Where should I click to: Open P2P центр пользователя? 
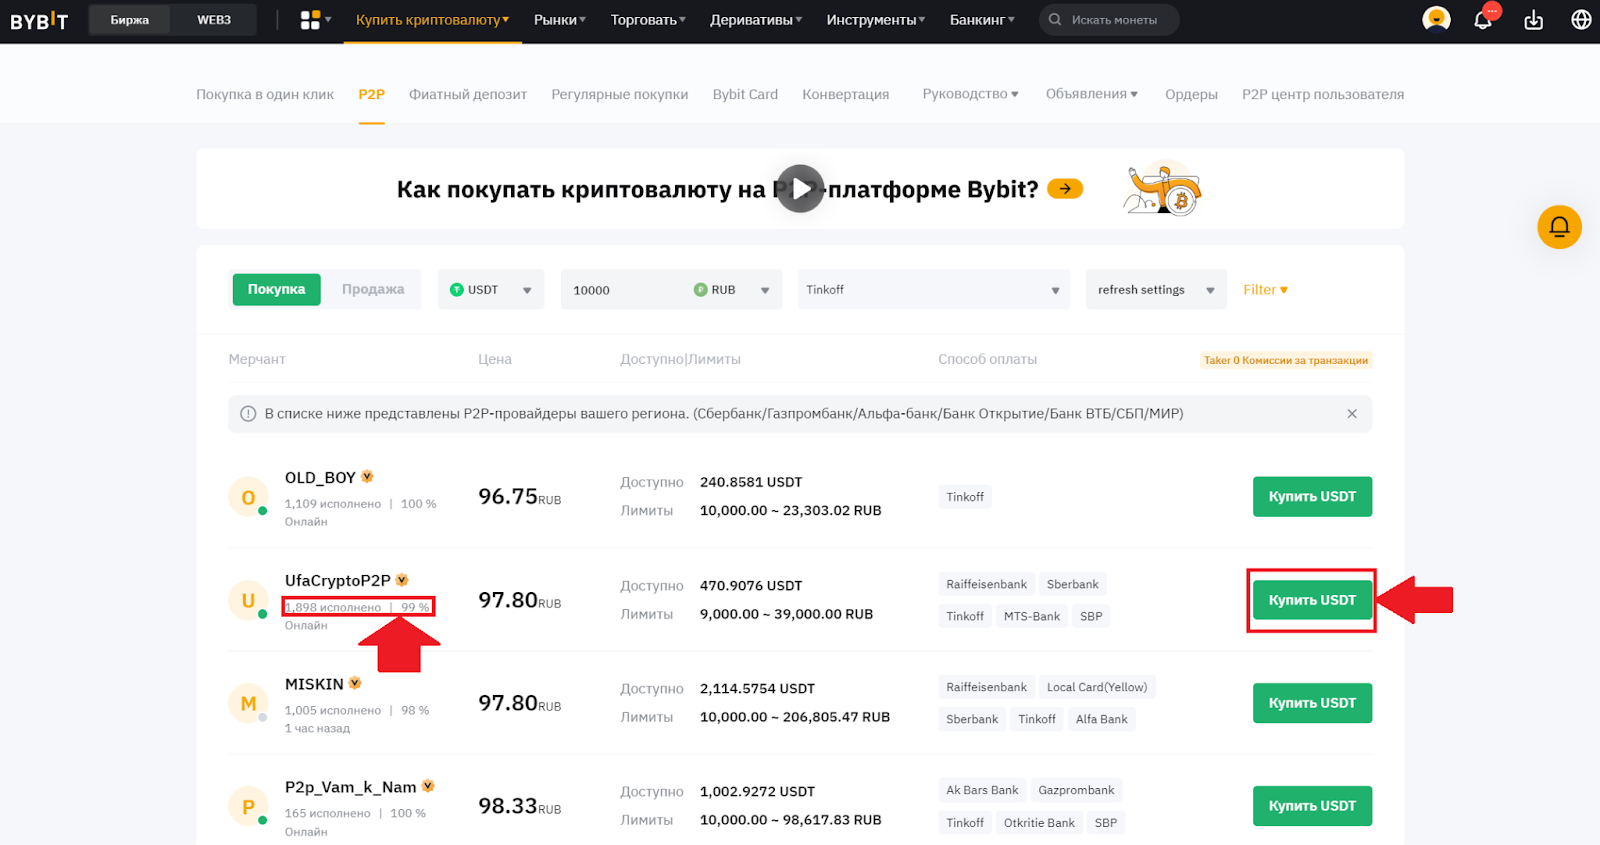click(1323, 94)
